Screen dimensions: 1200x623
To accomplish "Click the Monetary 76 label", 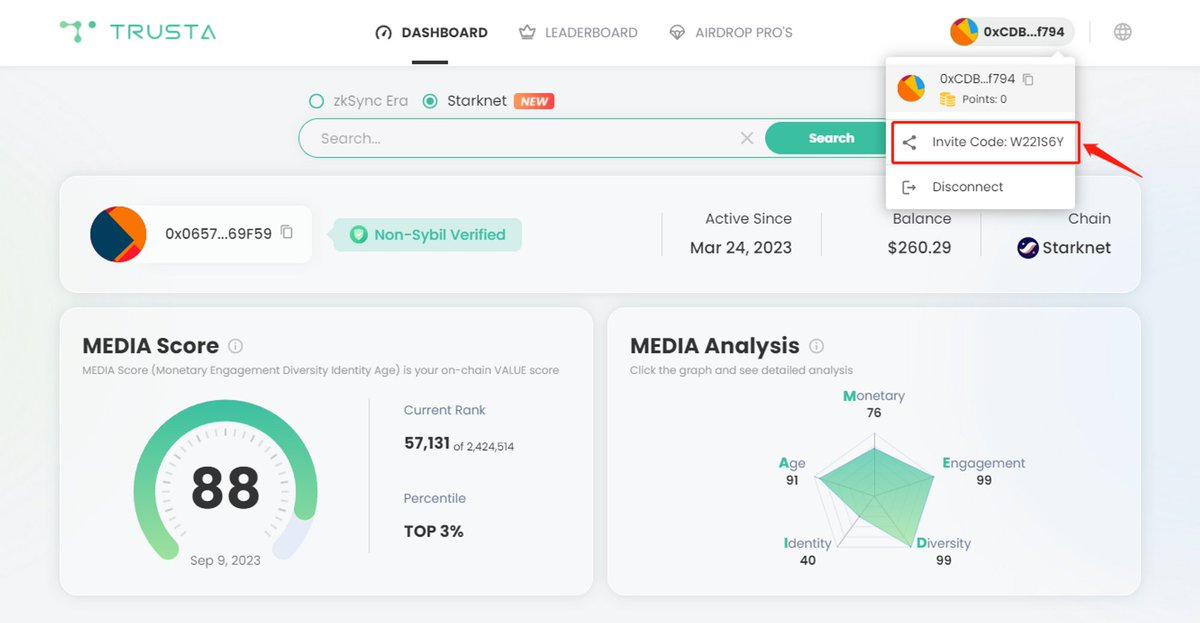I will (874, 404).
